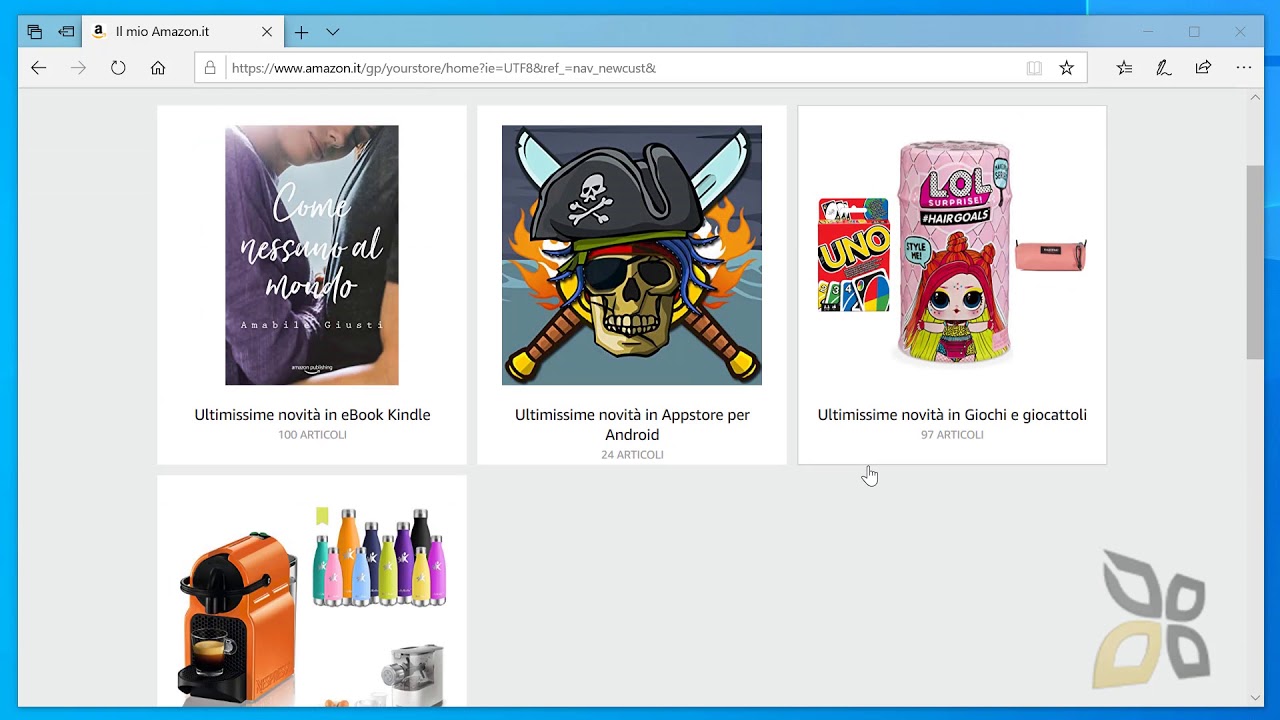1280x720 pixels.
Task: Click the vertical scrollbar thumb
Action: tap(1255, 262)
